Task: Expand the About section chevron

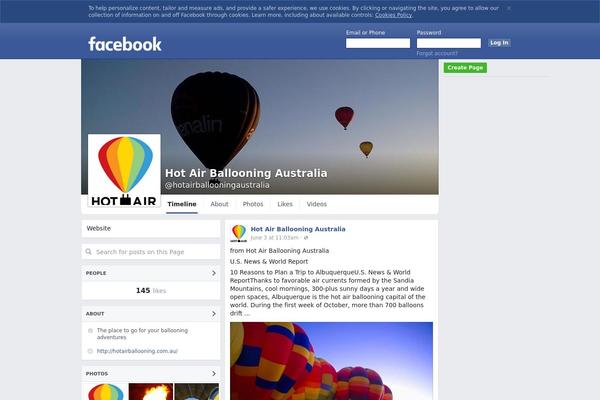Action: [x=214, y=313]
